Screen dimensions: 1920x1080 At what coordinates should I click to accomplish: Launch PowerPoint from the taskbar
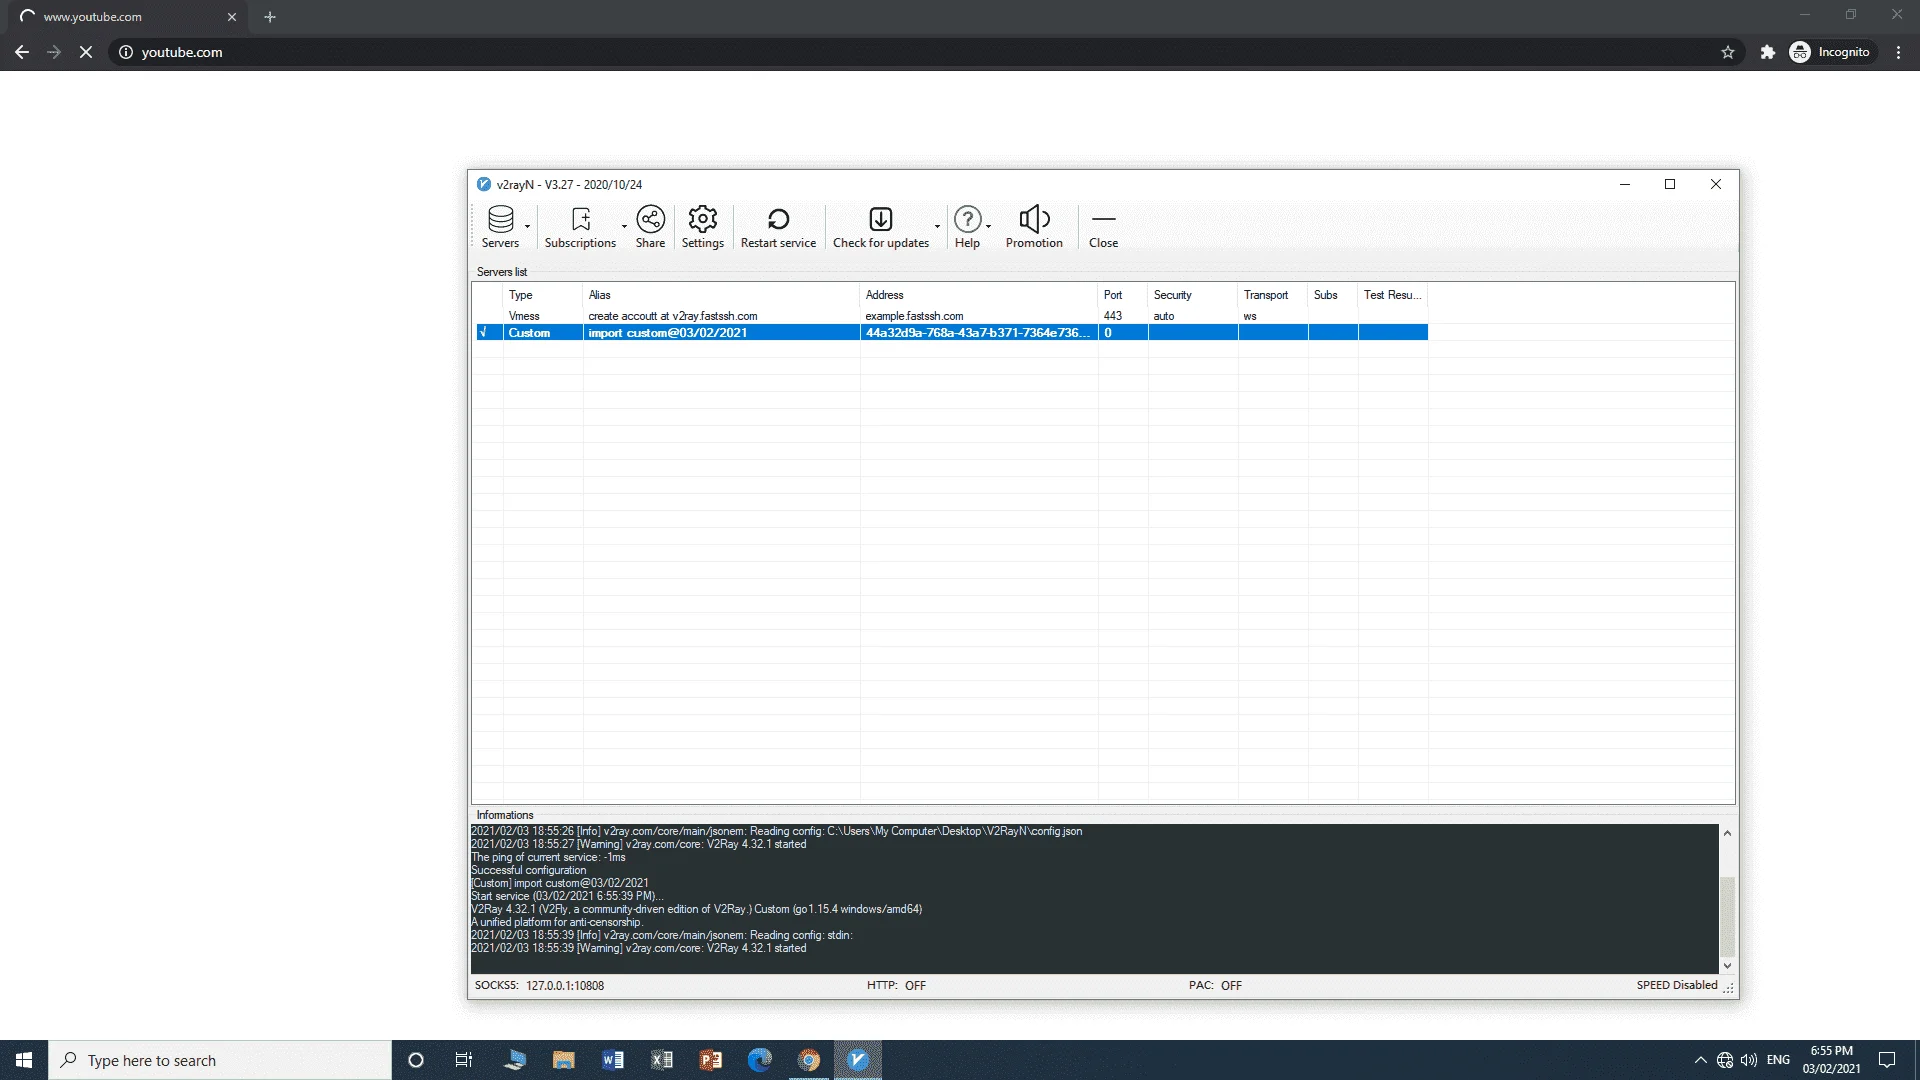(x=711, y=1060)
